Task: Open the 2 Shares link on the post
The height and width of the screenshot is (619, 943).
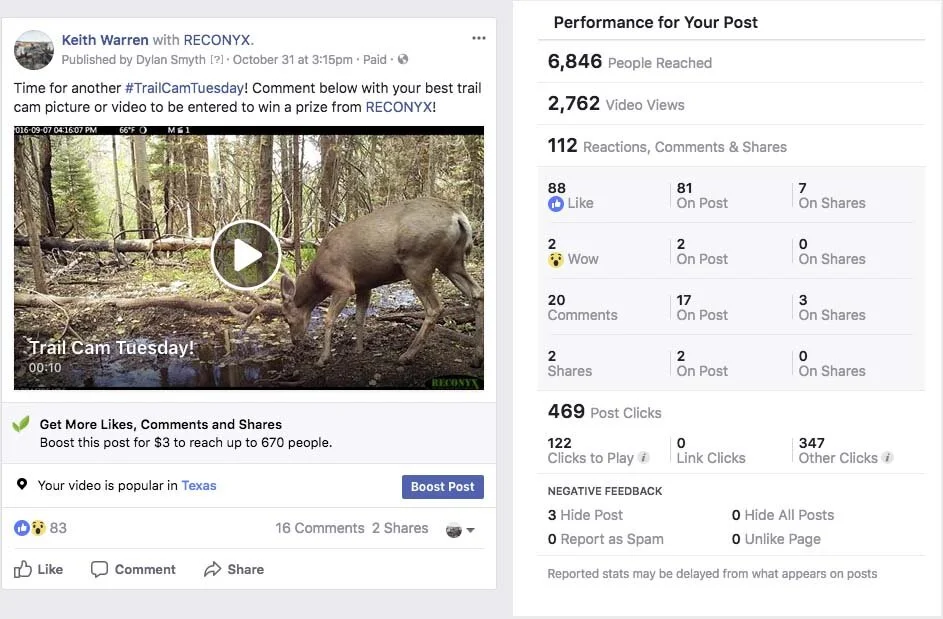Action: coord(400,528)
